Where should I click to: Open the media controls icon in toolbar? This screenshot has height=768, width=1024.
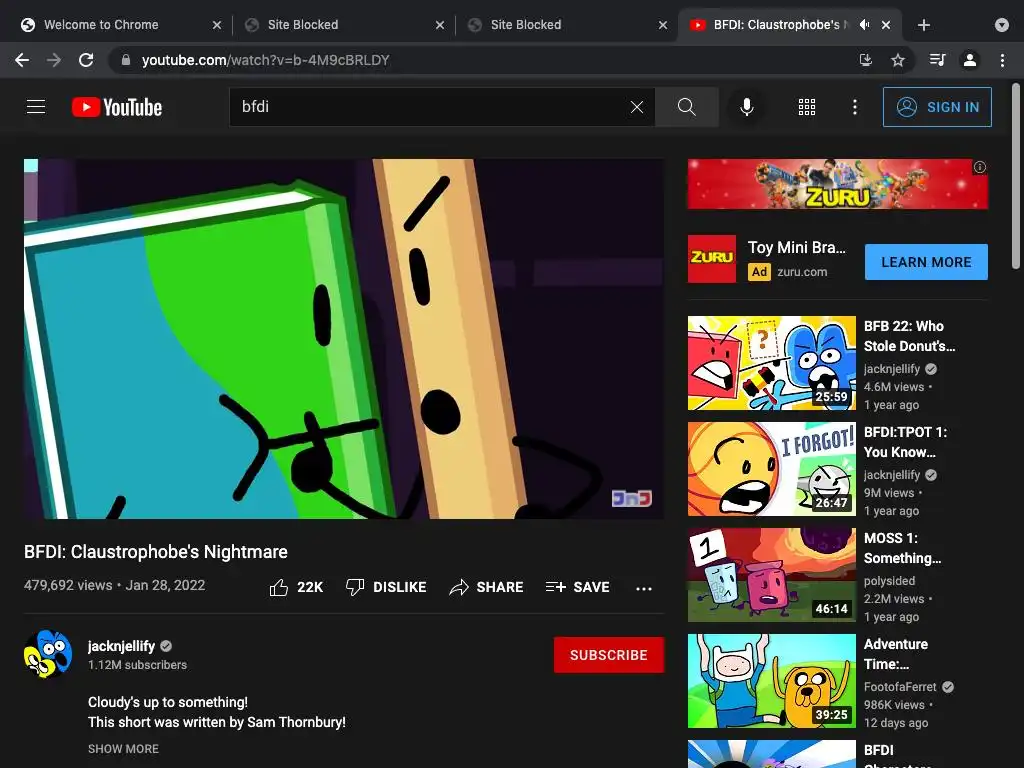937,60
